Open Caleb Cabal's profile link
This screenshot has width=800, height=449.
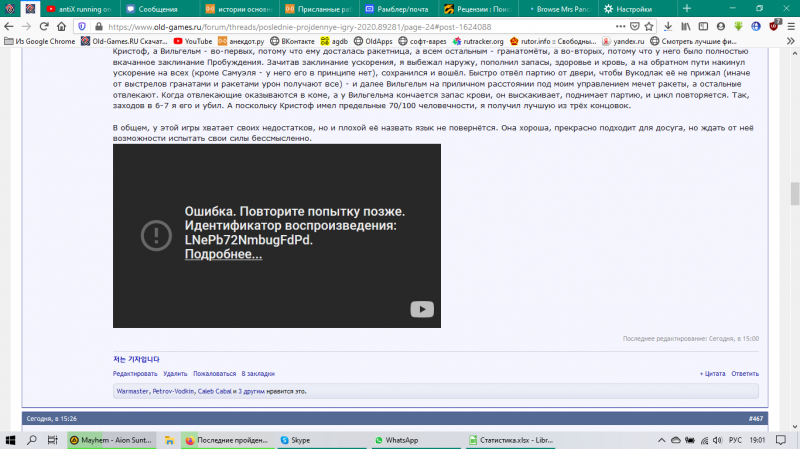(x=214, y=391)
